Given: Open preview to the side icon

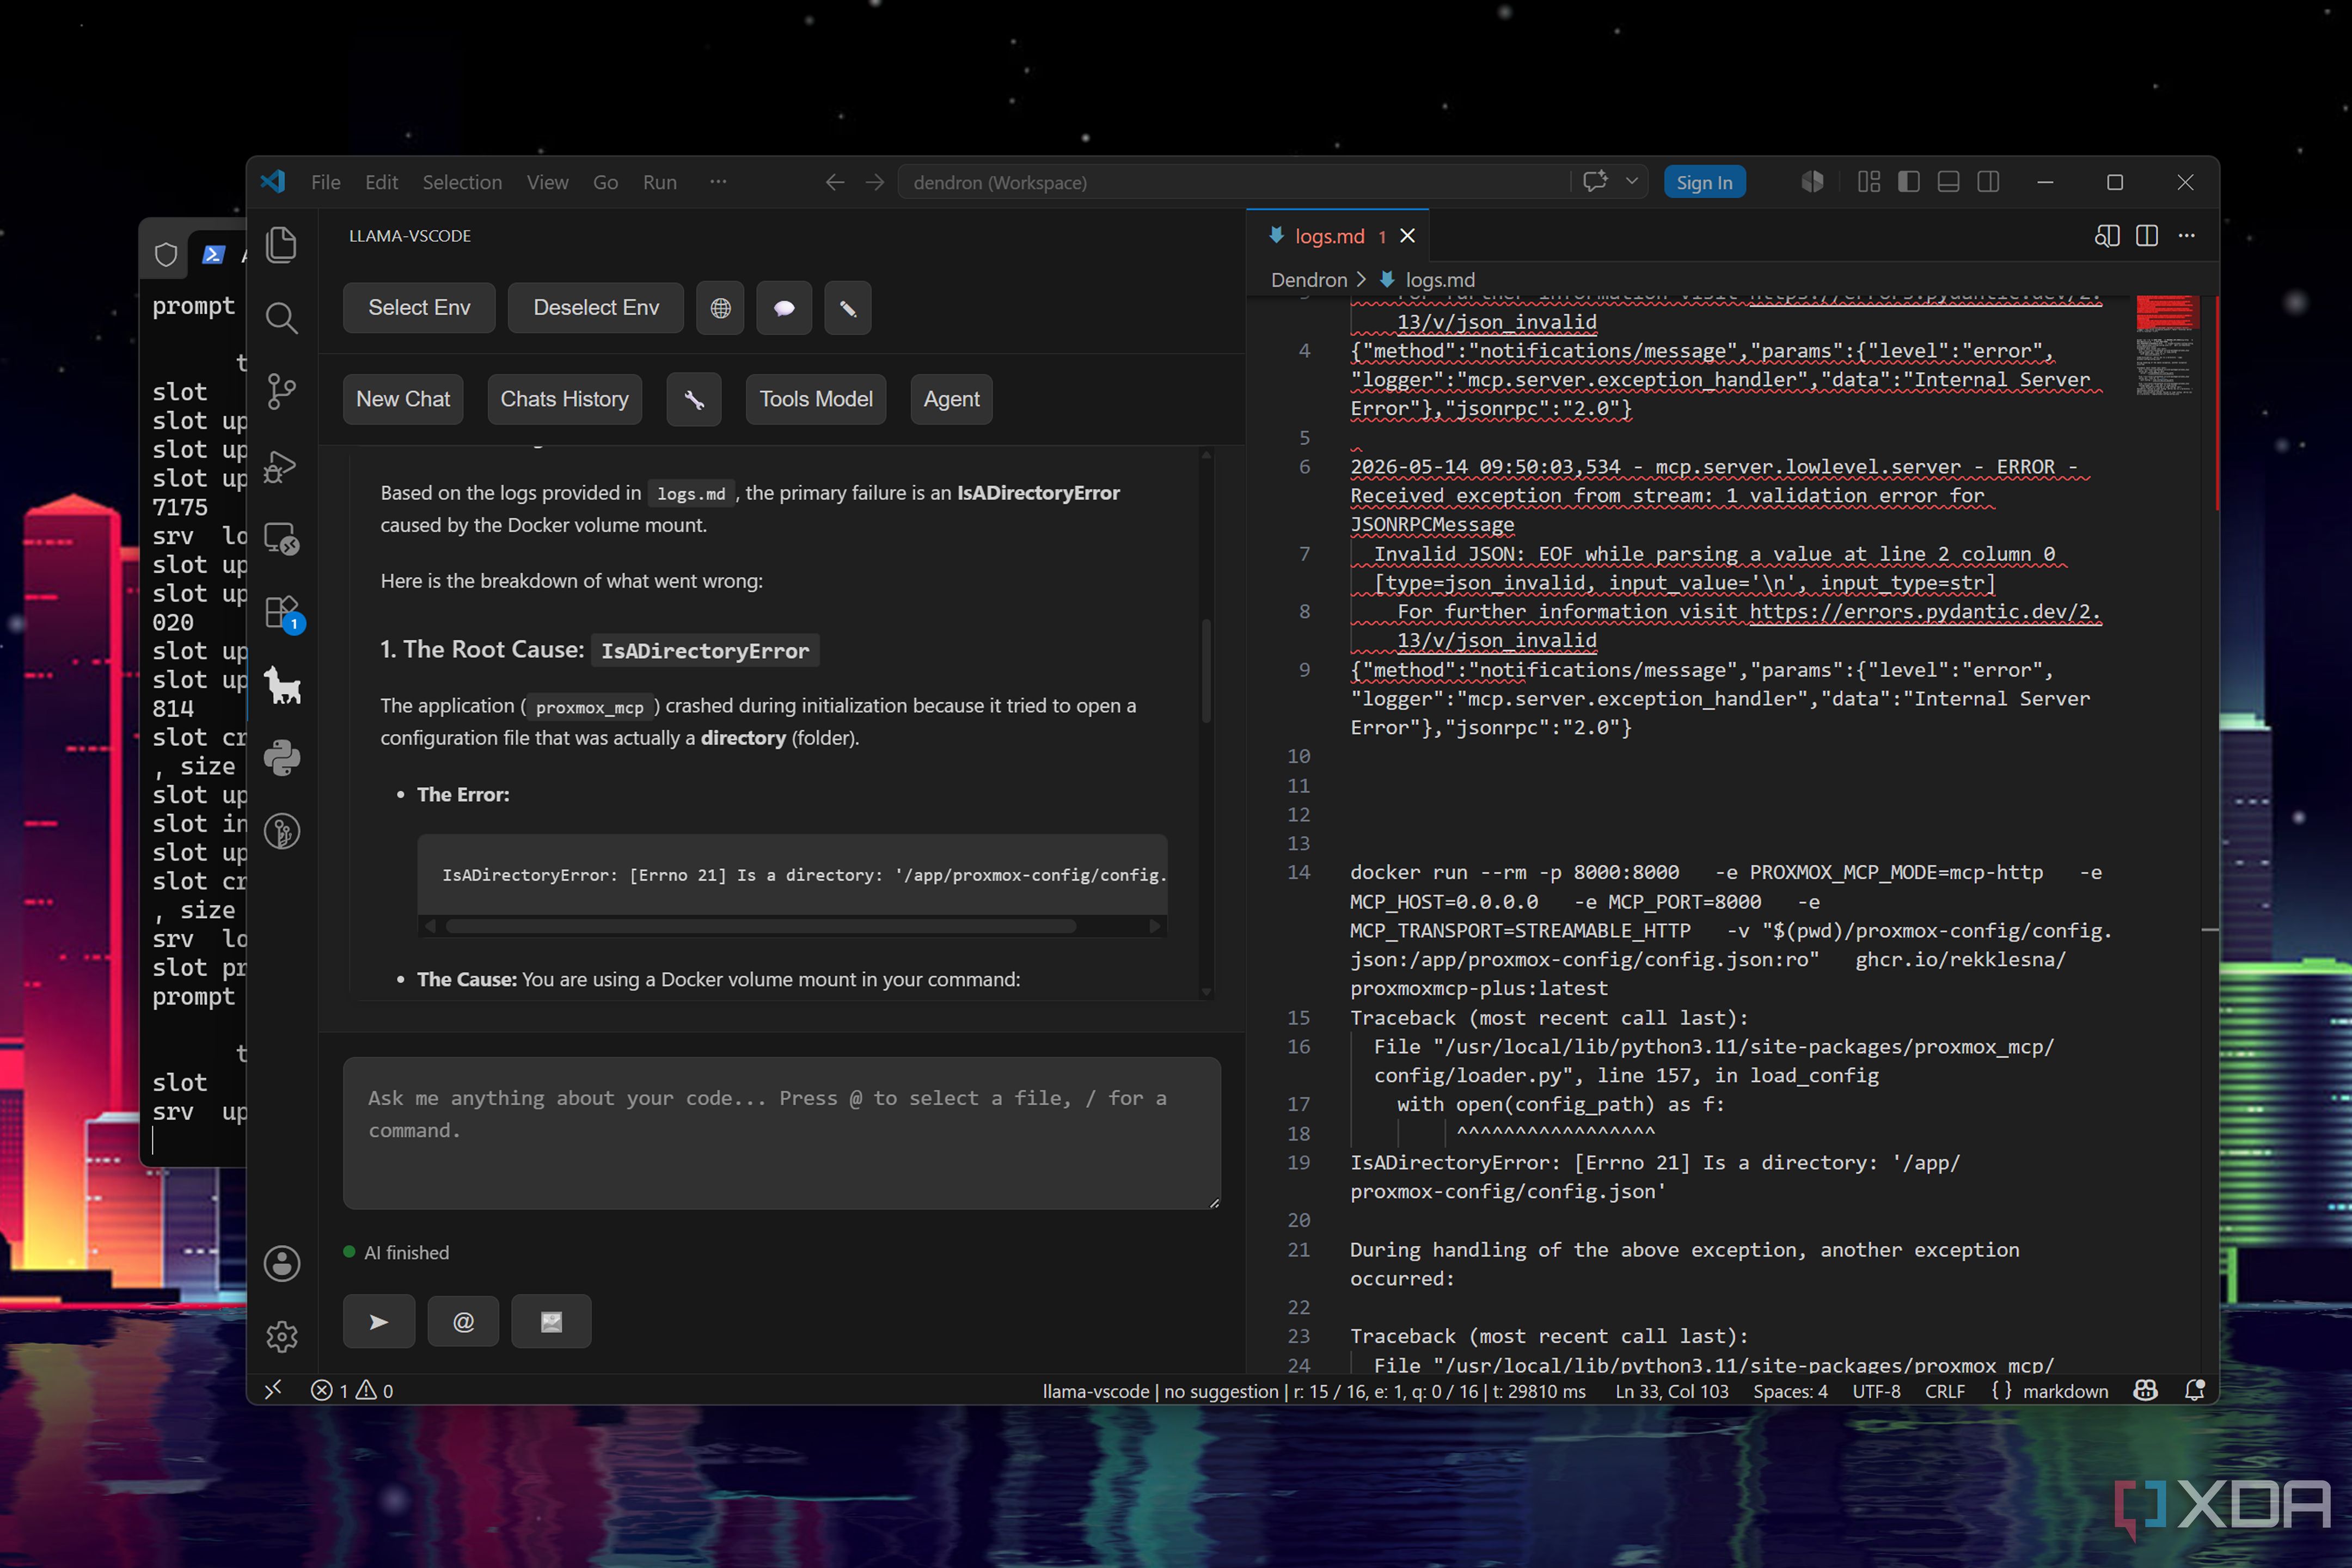Looking at the screenshot, I should (x=2107, y=236).
